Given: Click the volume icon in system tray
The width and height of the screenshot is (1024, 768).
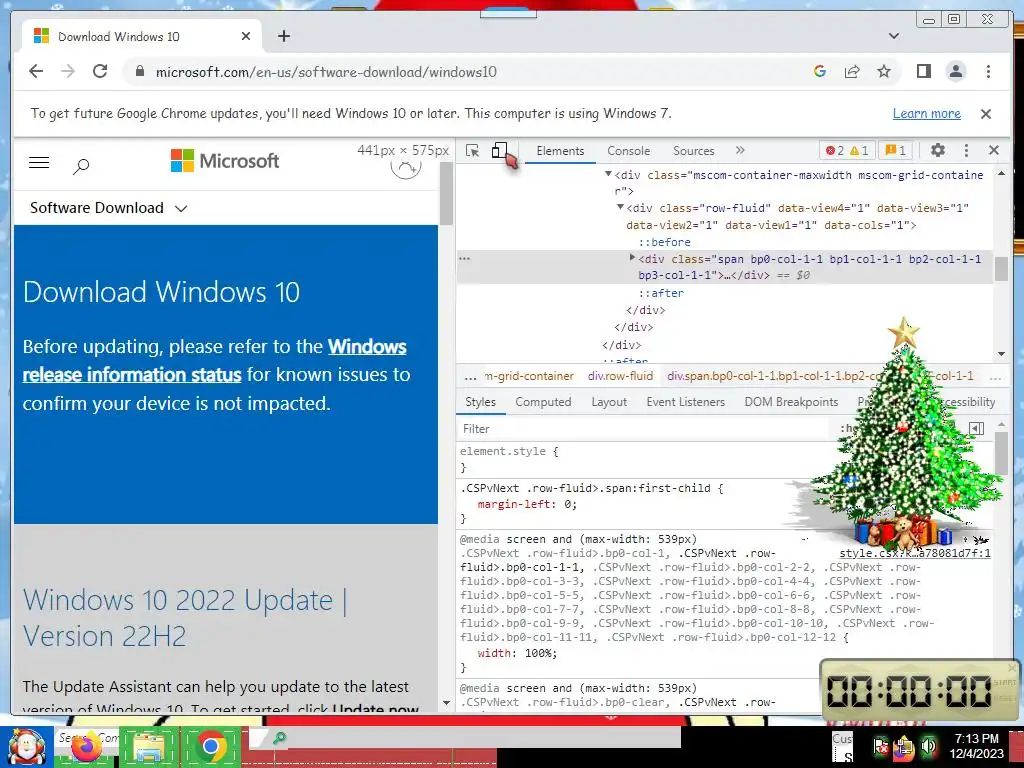Looking at the screenshot, I should pos(928,746).
